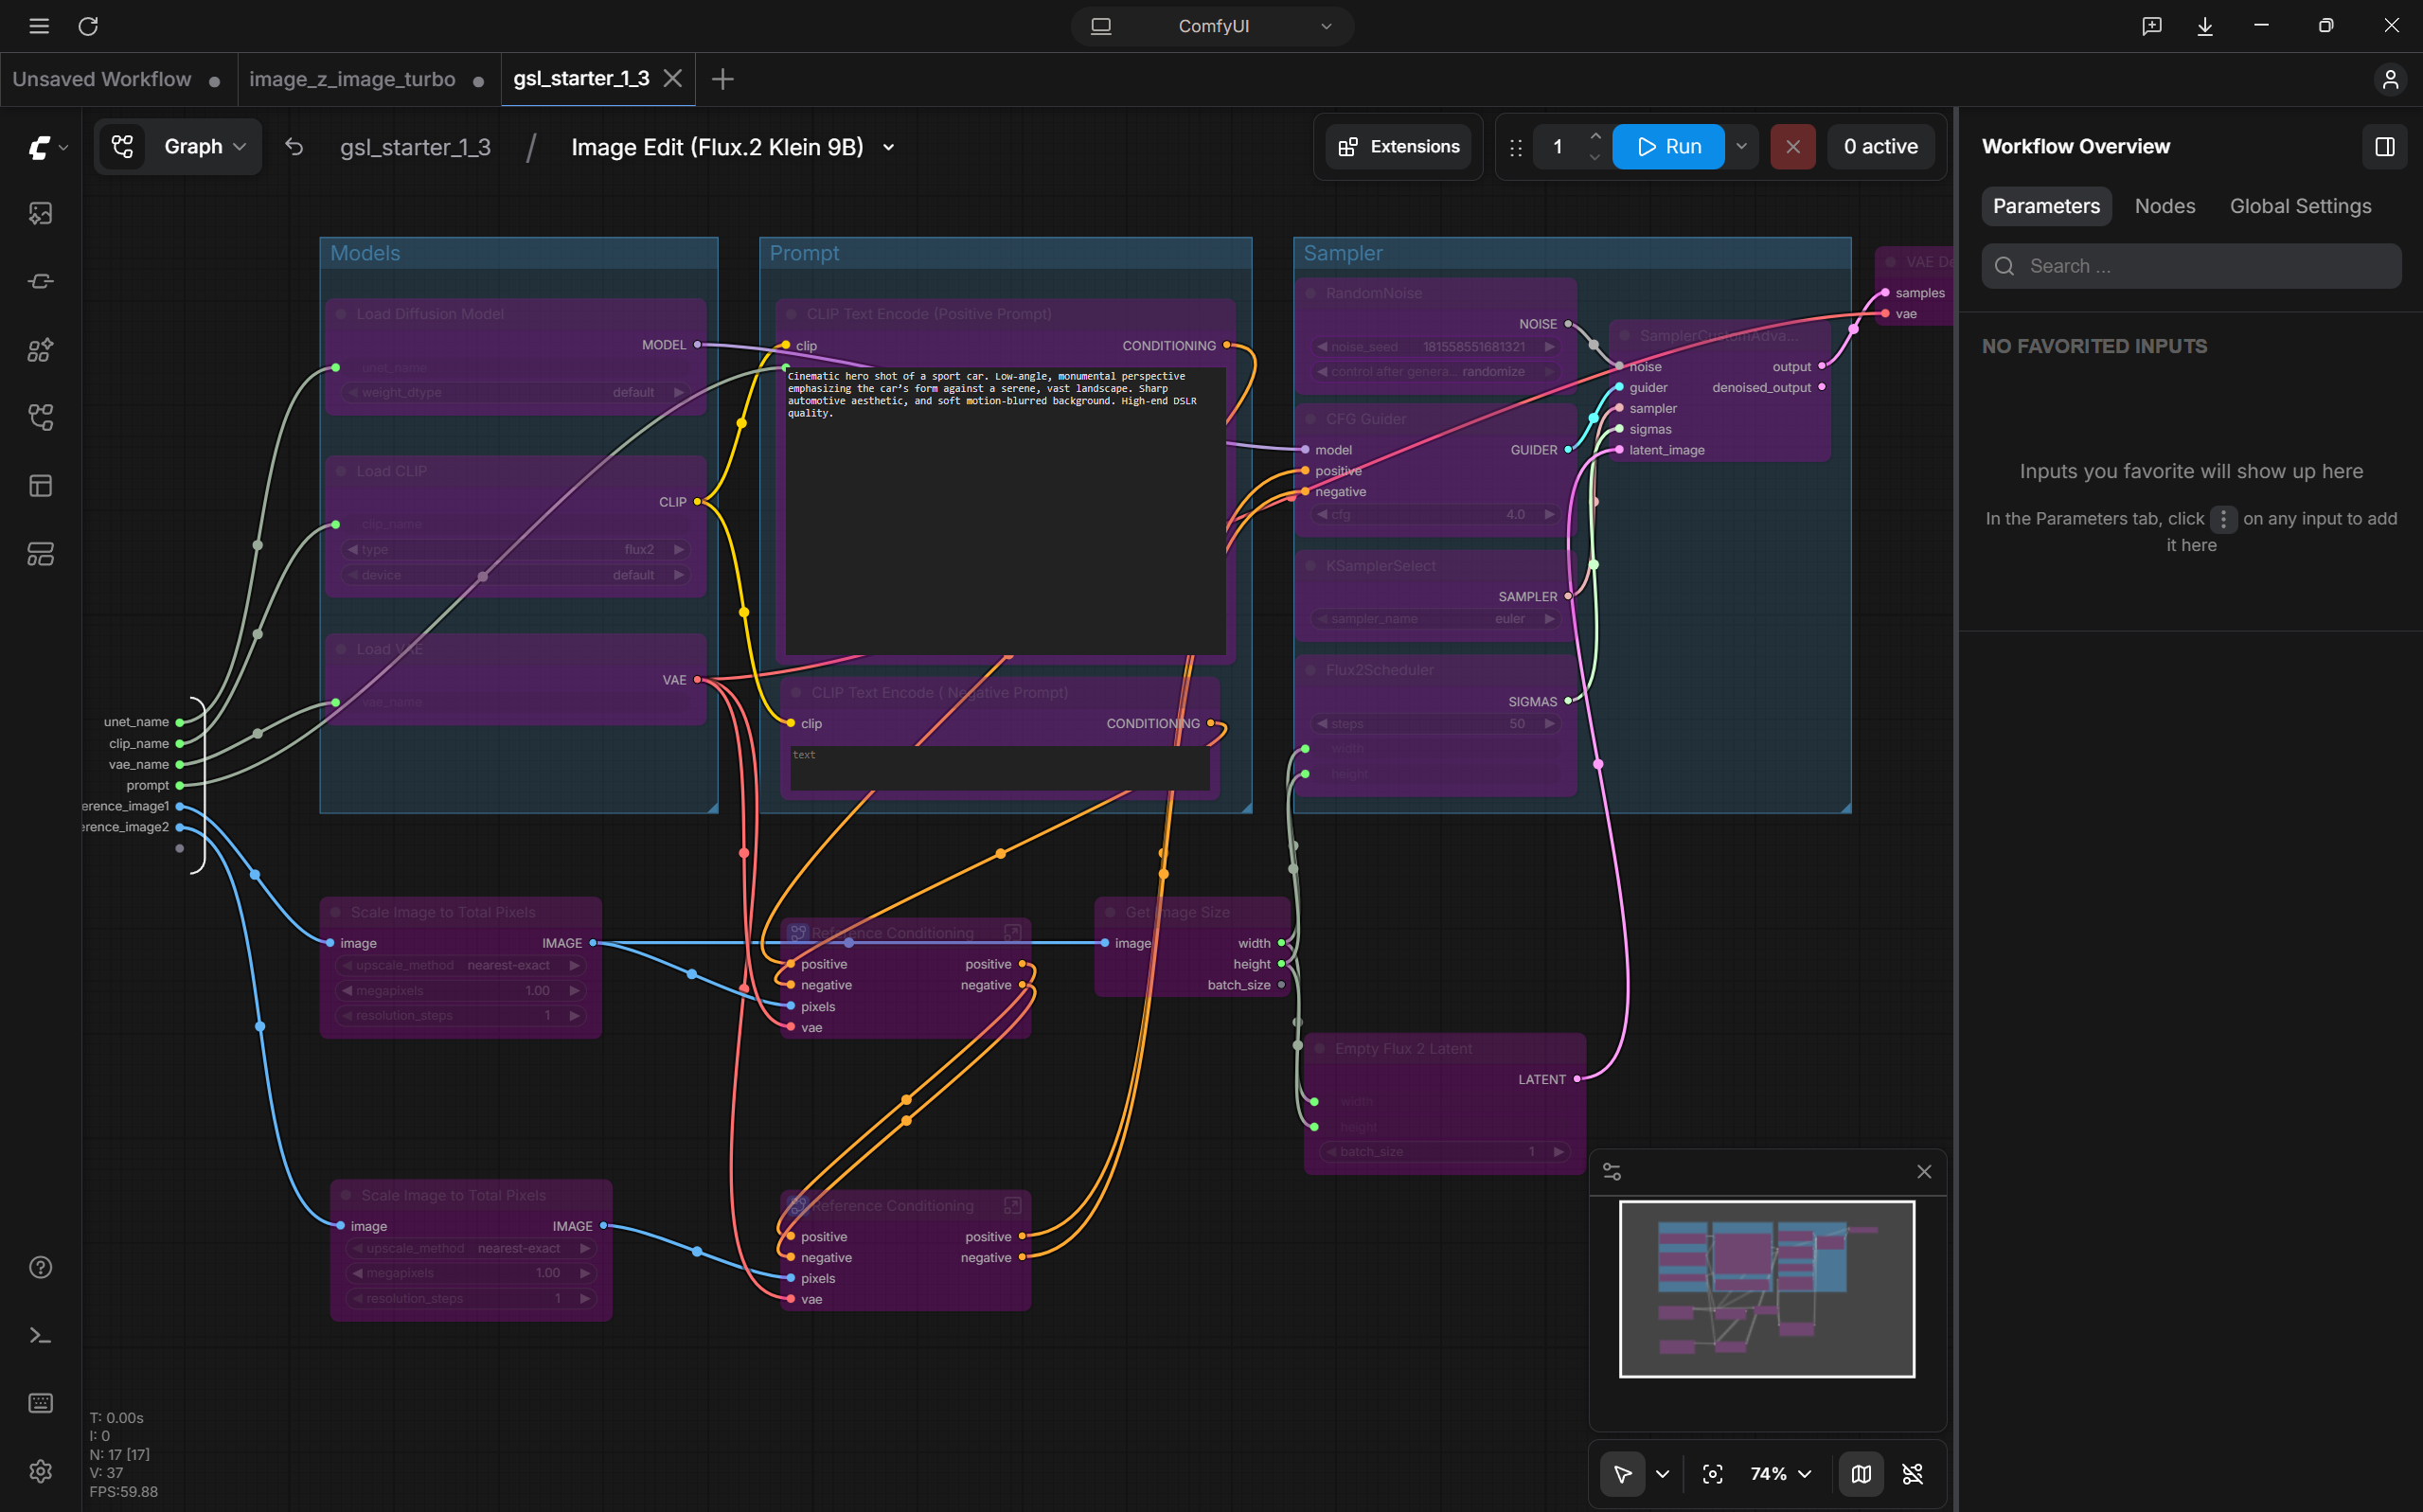The height and width of the screenshot is (1512, 2423).
Task: Toggle the Workflow Overview side panel icon
Action: [2384, 147]
